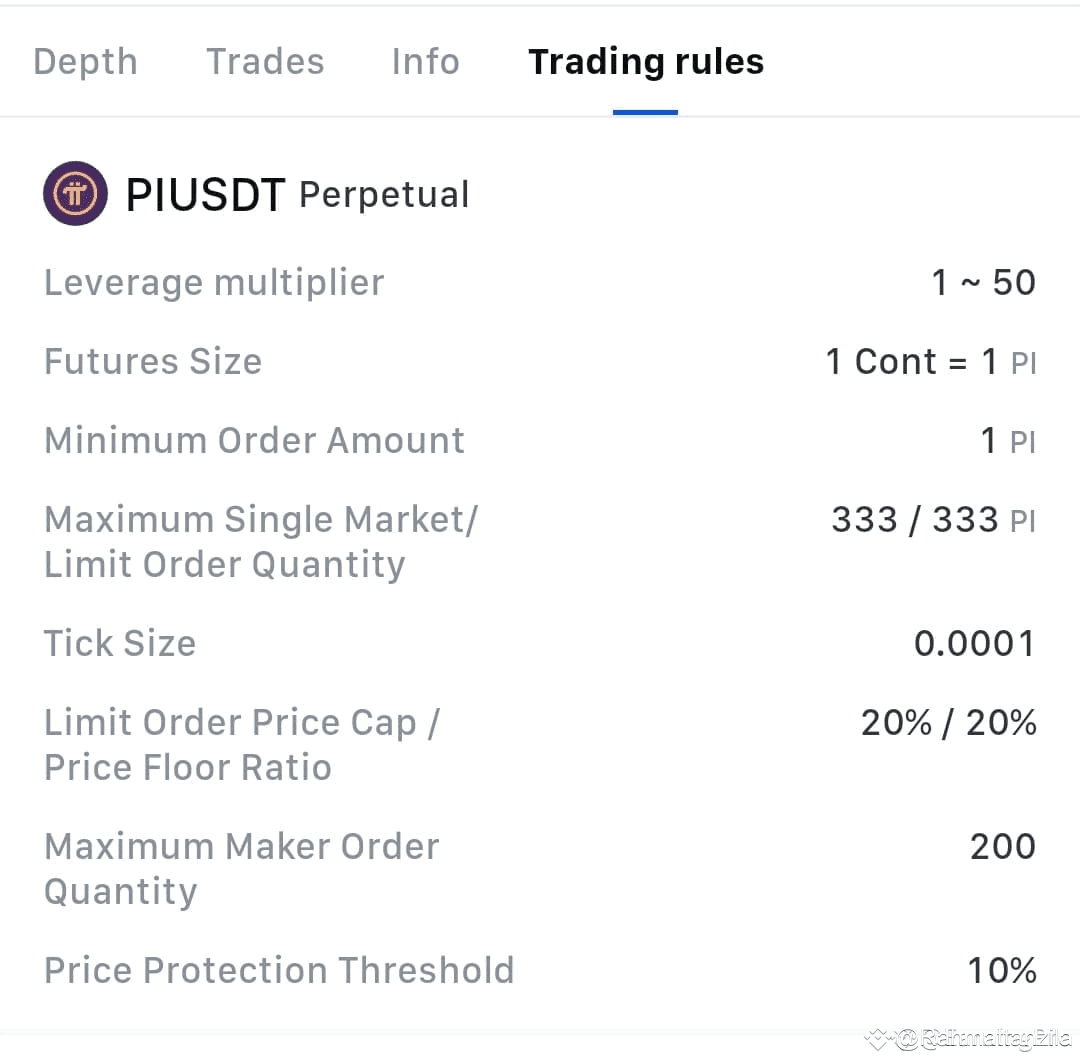Select the 1 Cont = 1 PI value
The image size is (1080, 1060).
930,361
